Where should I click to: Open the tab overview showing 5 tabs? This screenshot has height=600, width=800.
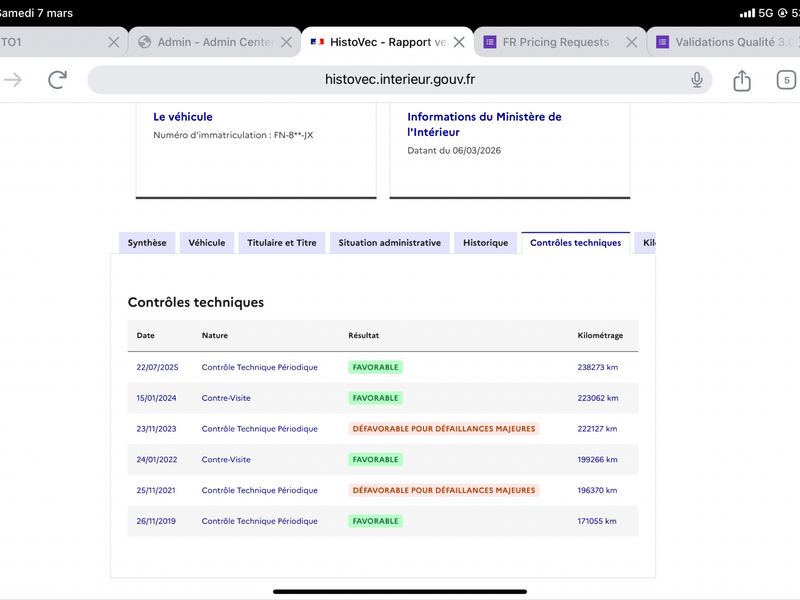click(x=786, y=80)
